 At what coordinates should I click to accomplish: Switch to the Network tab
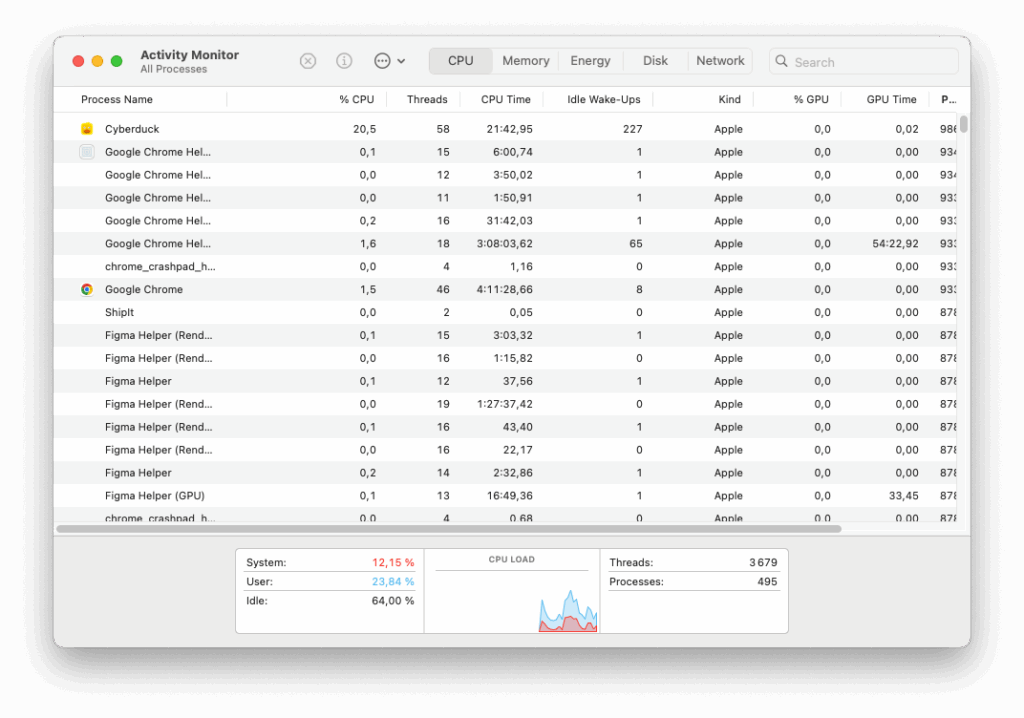[720, 61]
